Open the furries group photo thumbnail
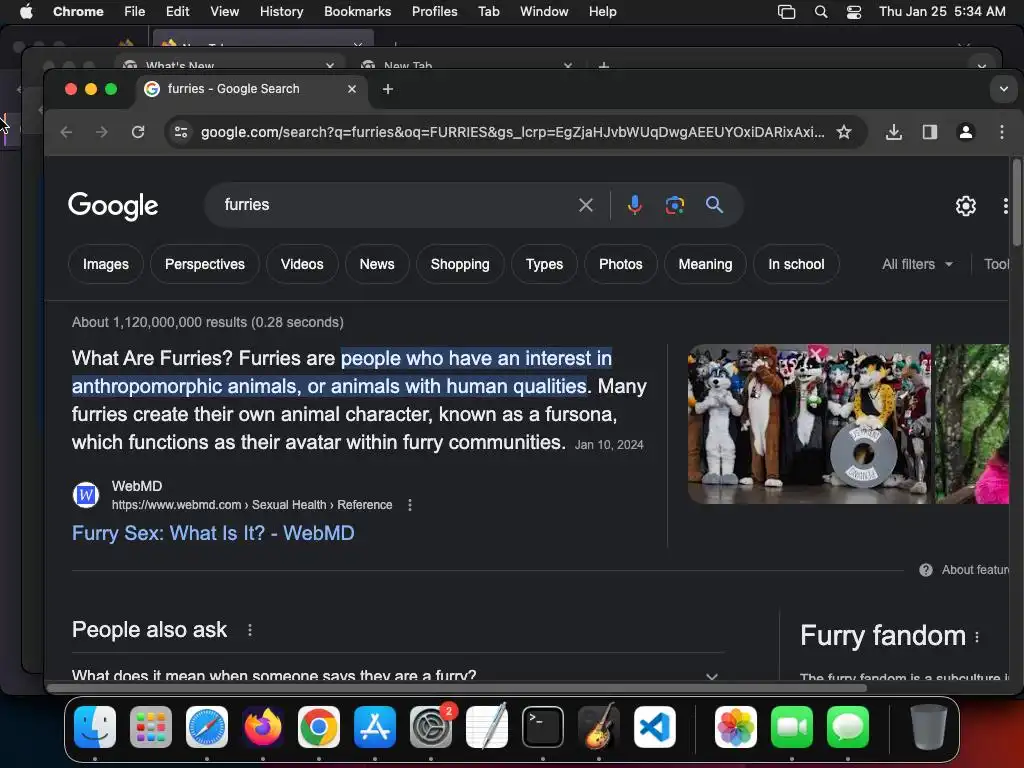This screenshot has width=1024, height=768. [x=809, y=424]
